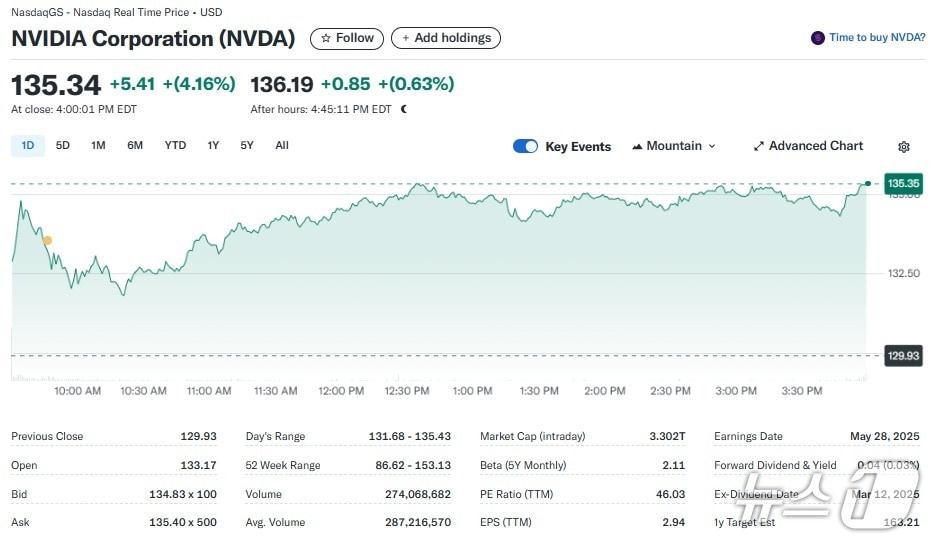
Task: Click the Mountain chart type icon
Action: pyautogui.click(x=637, y=146)
